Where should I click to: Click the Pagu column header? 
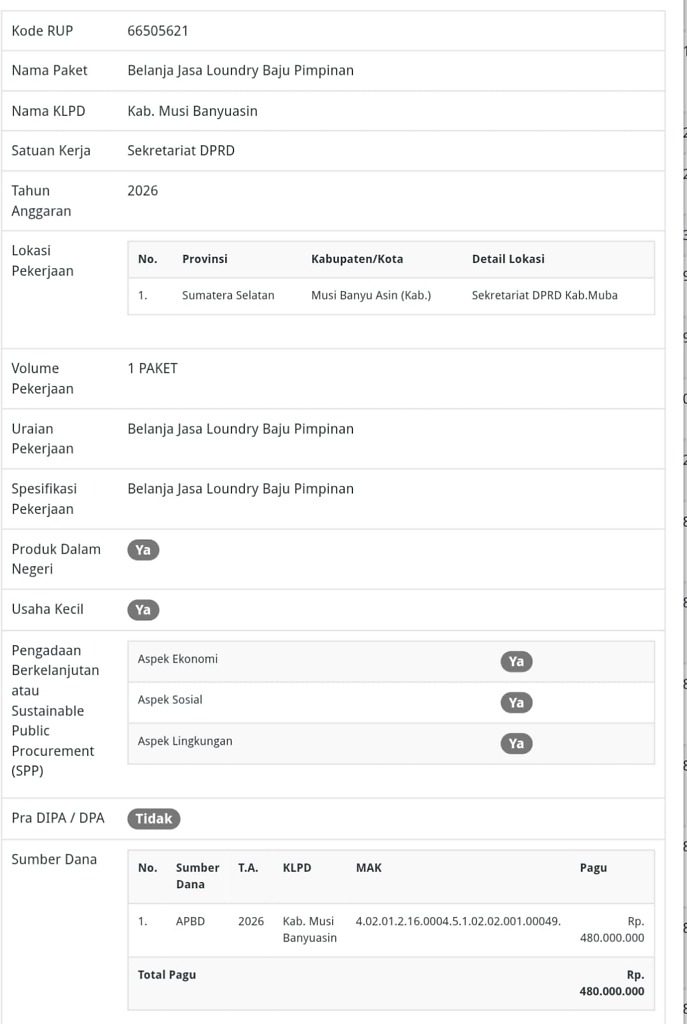[593, 868]
